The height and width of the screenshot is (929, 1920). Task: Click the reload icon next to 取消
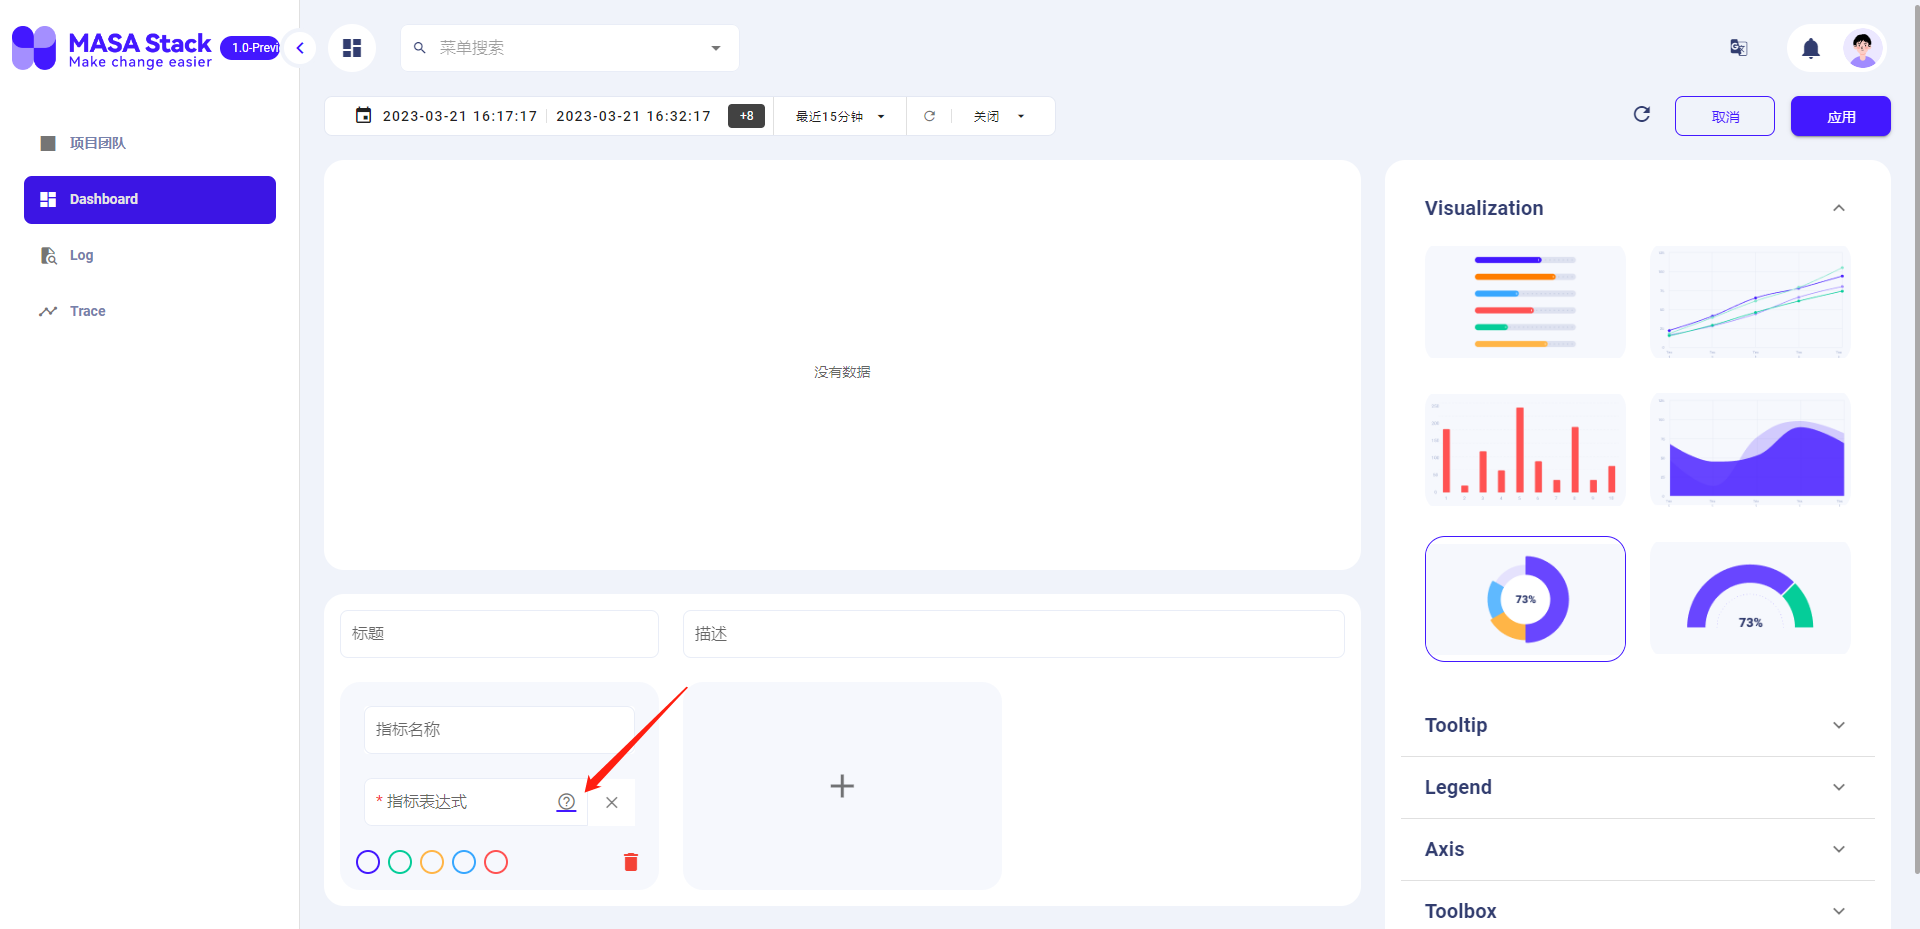pyautogui.click(x=1642, y=115)
